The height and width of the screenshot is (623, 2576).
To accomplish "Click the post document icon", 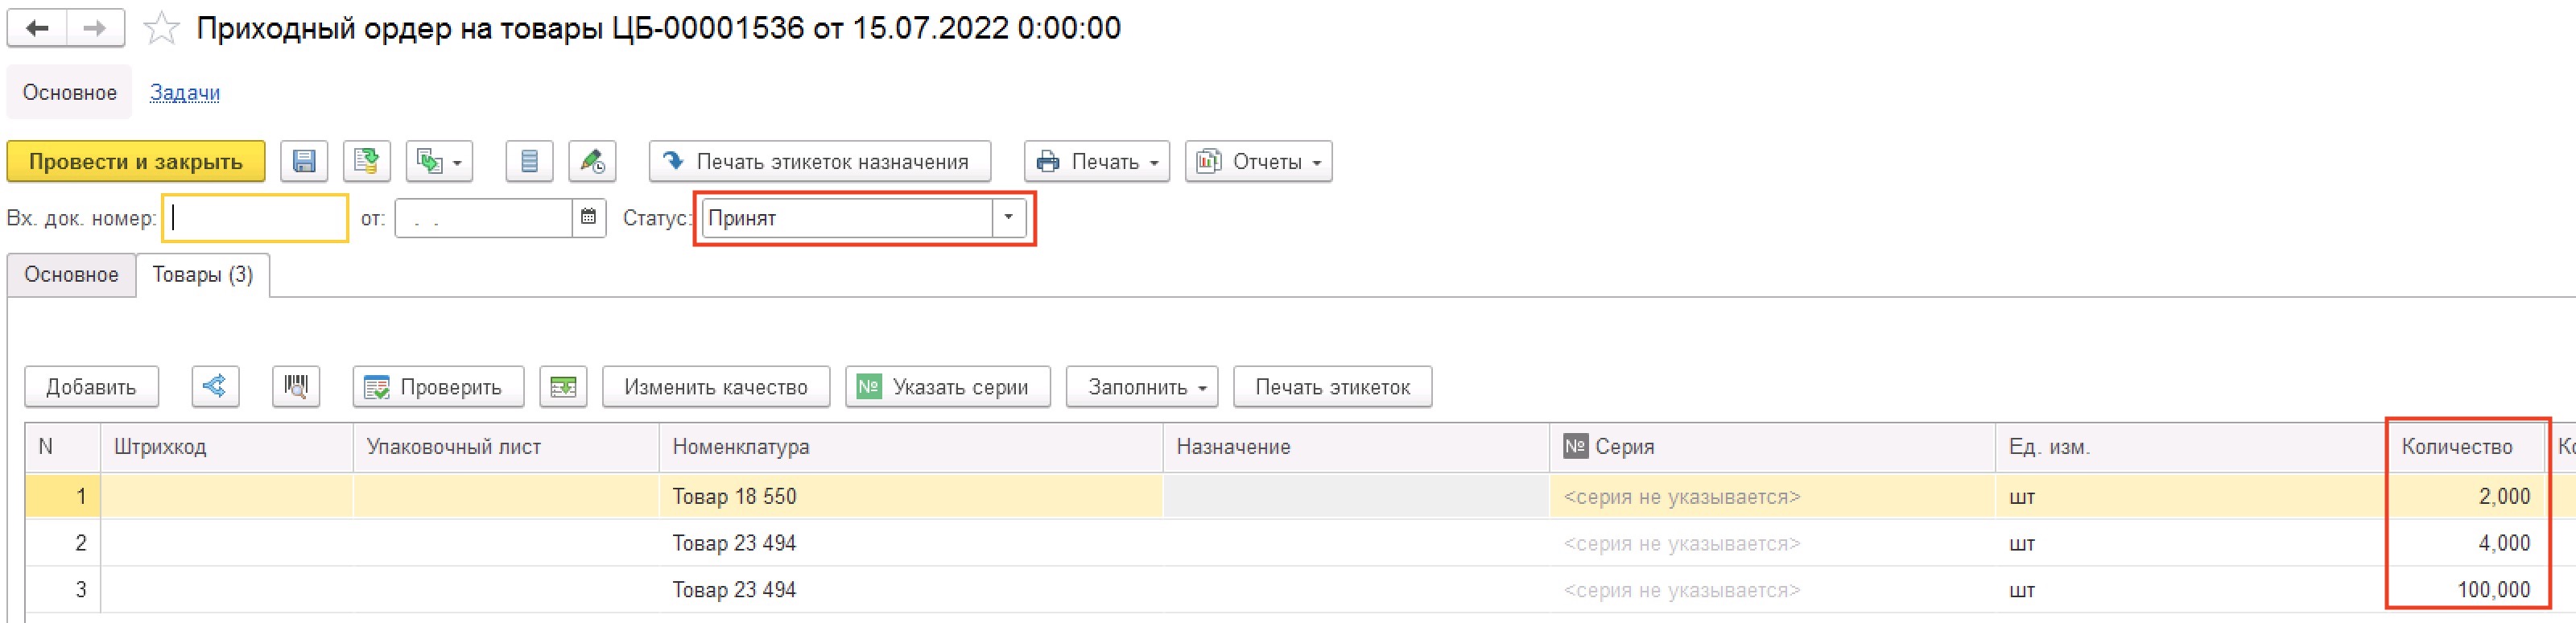I will [367, 161].
